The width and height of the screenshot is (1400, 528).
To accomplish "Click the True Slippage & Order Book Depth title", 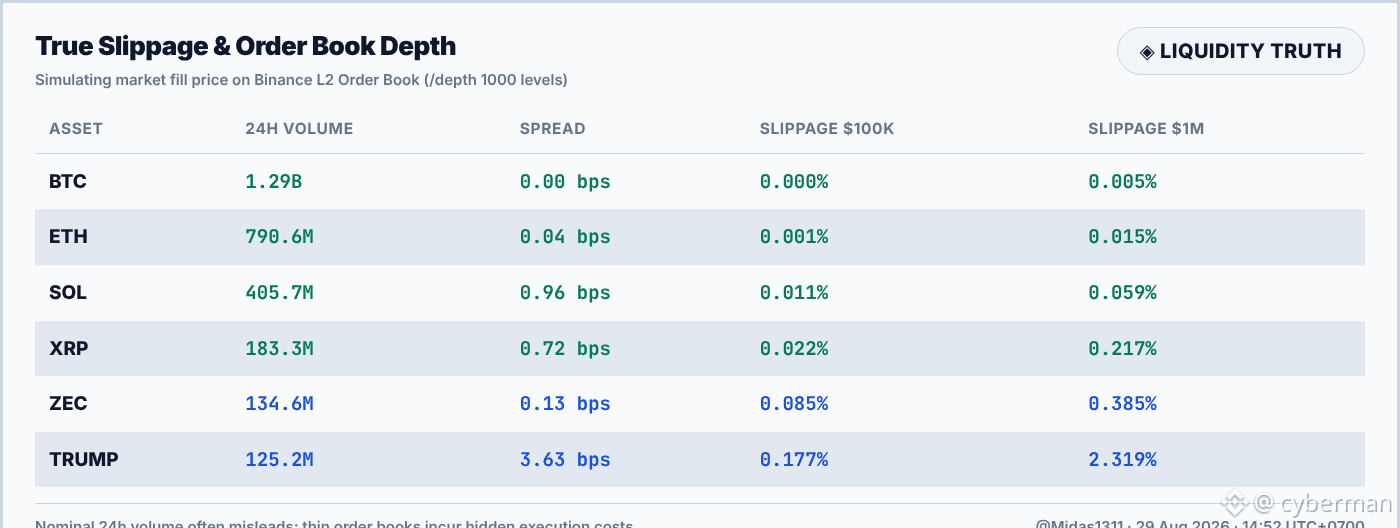I will (246, 46).
